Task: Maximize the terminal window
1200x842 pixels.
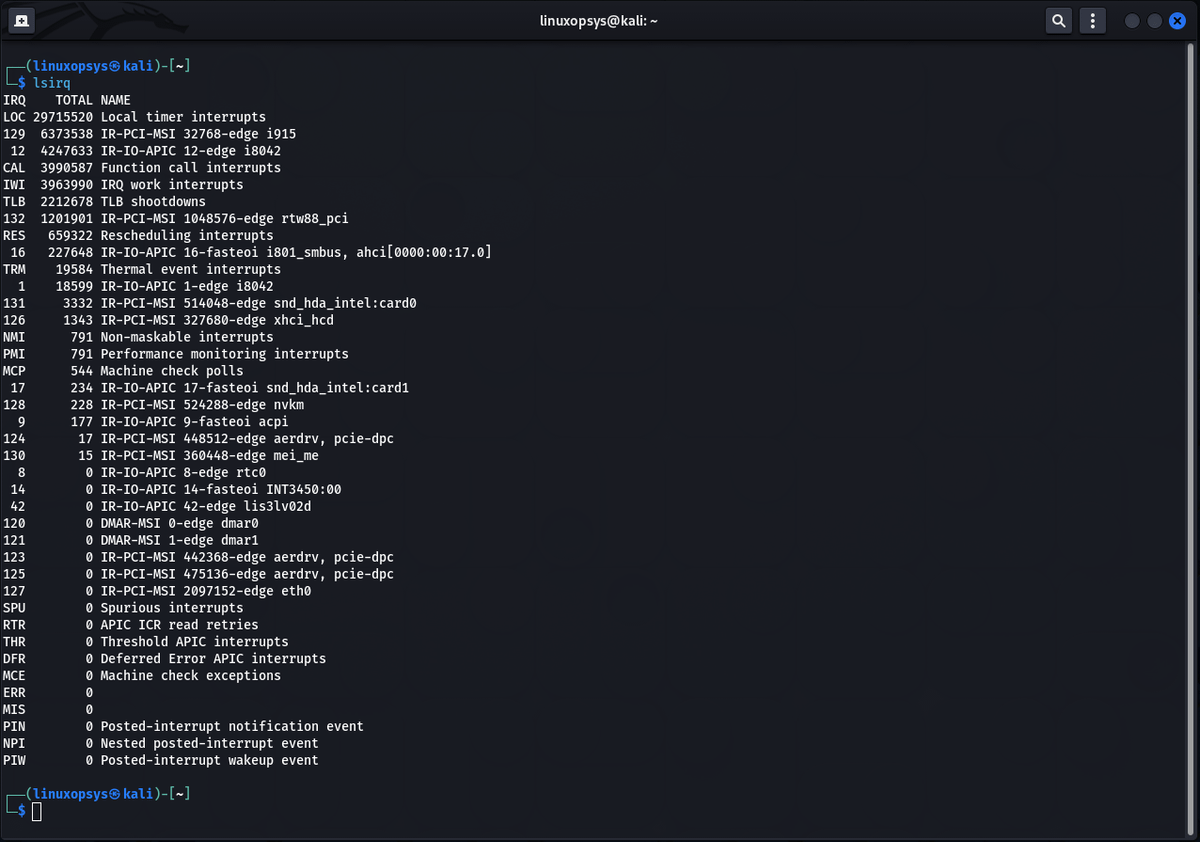Action: 1154,20
